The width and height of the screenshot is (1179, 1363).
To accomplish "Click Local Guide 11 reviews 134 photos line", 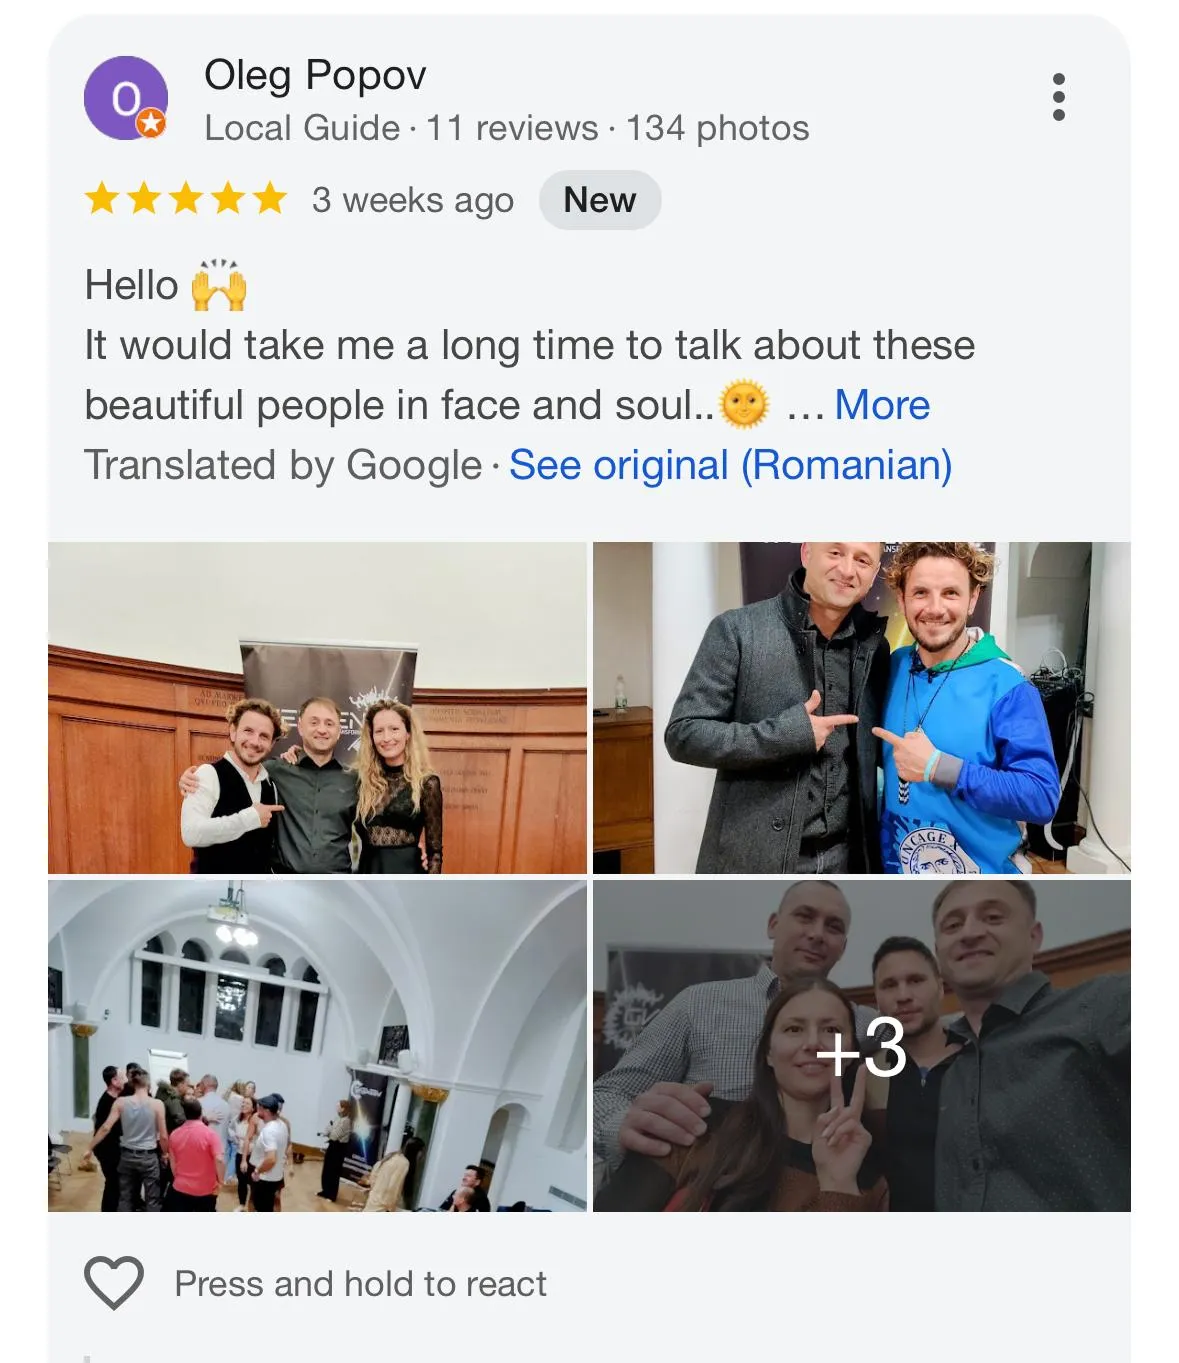I will click(507, 128).
